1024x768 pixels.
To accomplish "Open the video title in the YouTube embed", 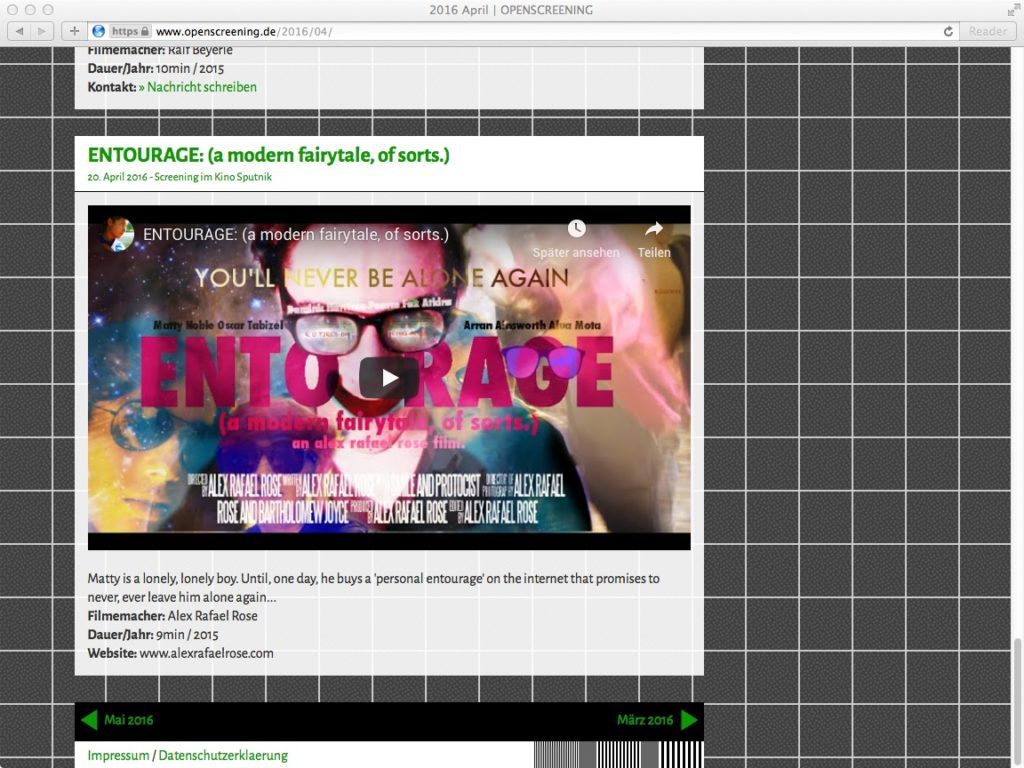I will [296, 234].
